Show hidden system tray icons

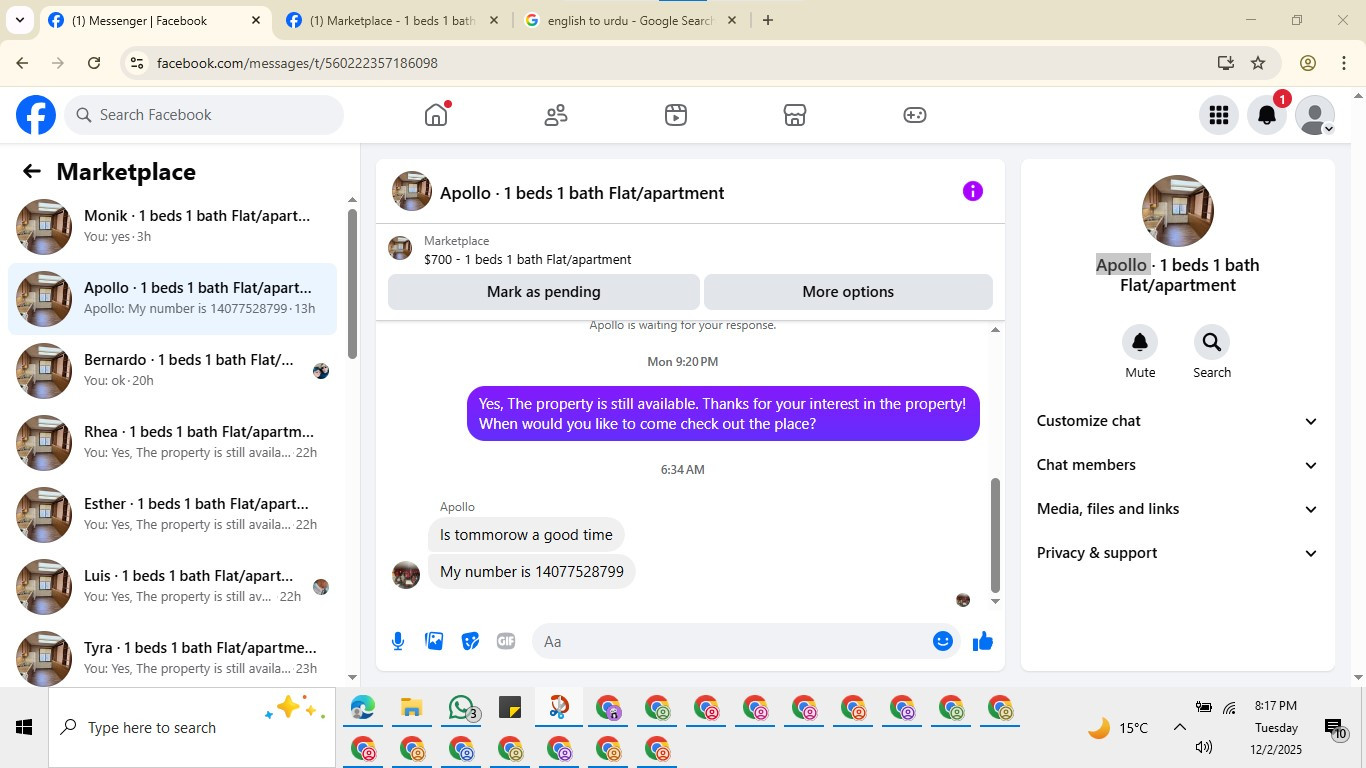[1179, 727]
